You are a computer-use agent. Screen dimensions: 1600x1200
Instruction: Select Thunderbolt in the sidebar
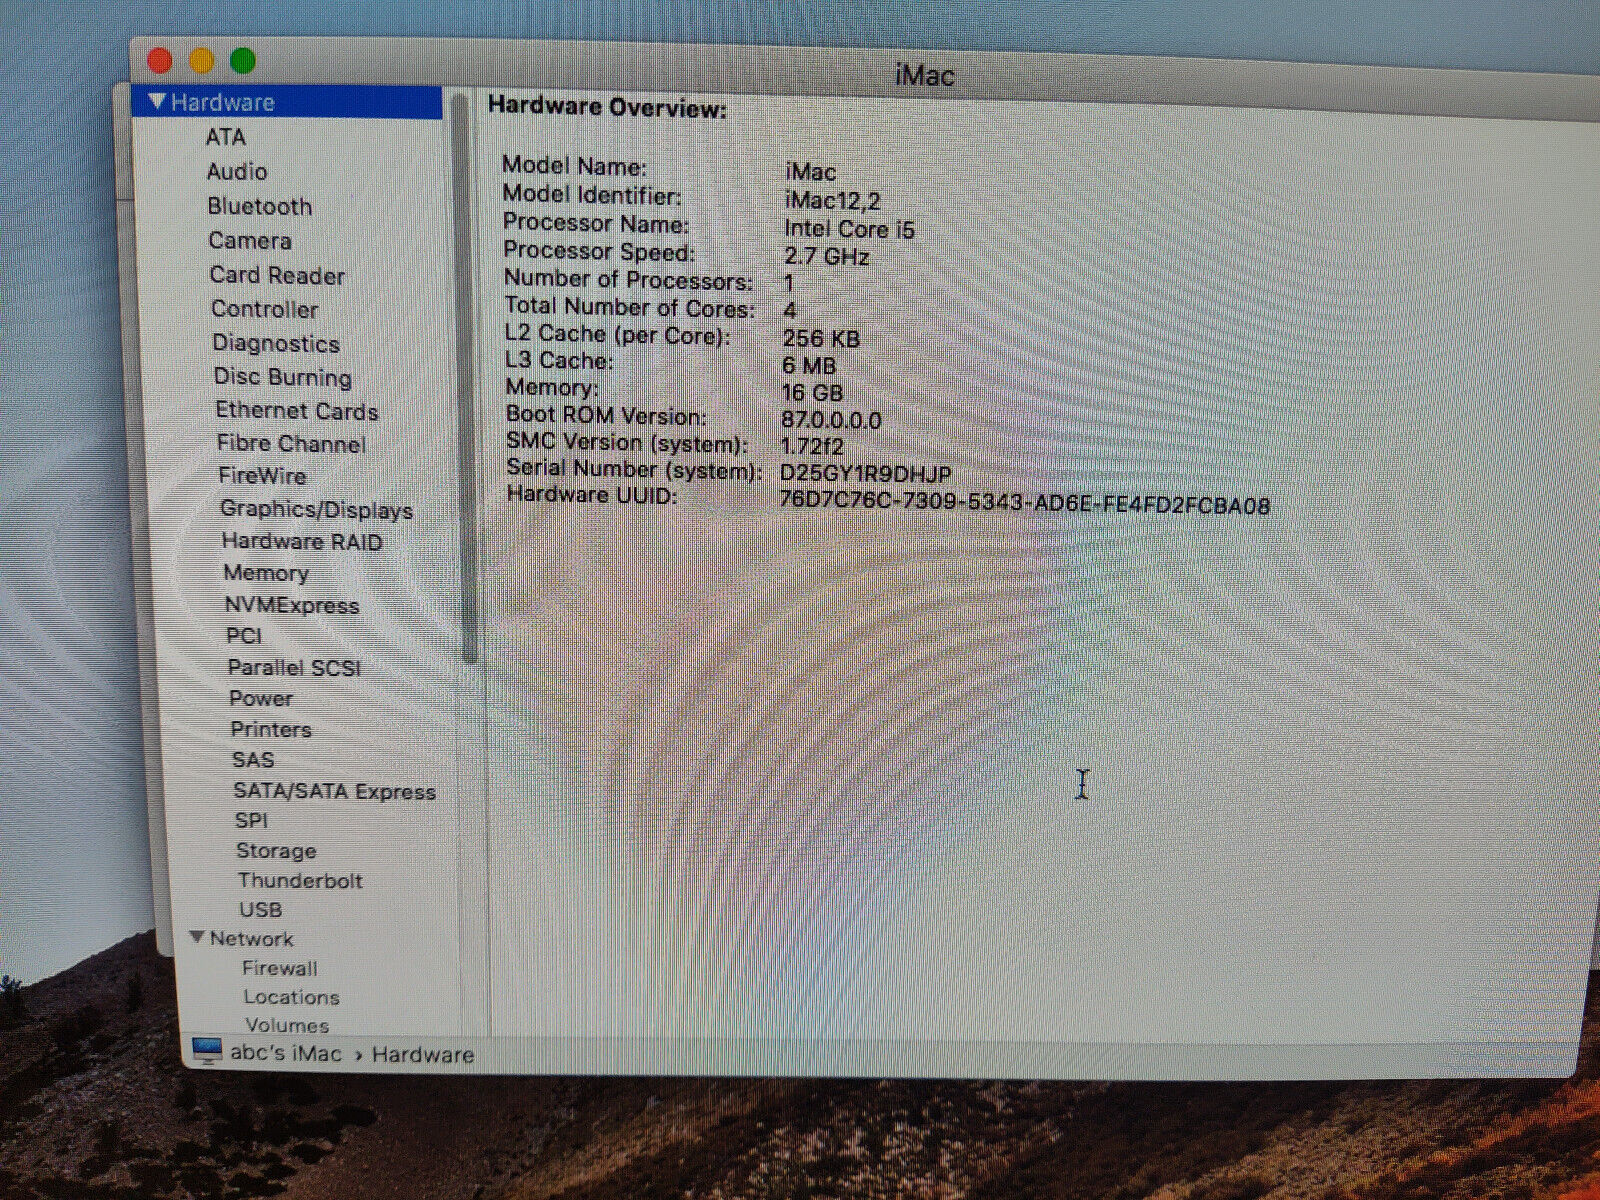pyautogui.click(x=300, y=881)
